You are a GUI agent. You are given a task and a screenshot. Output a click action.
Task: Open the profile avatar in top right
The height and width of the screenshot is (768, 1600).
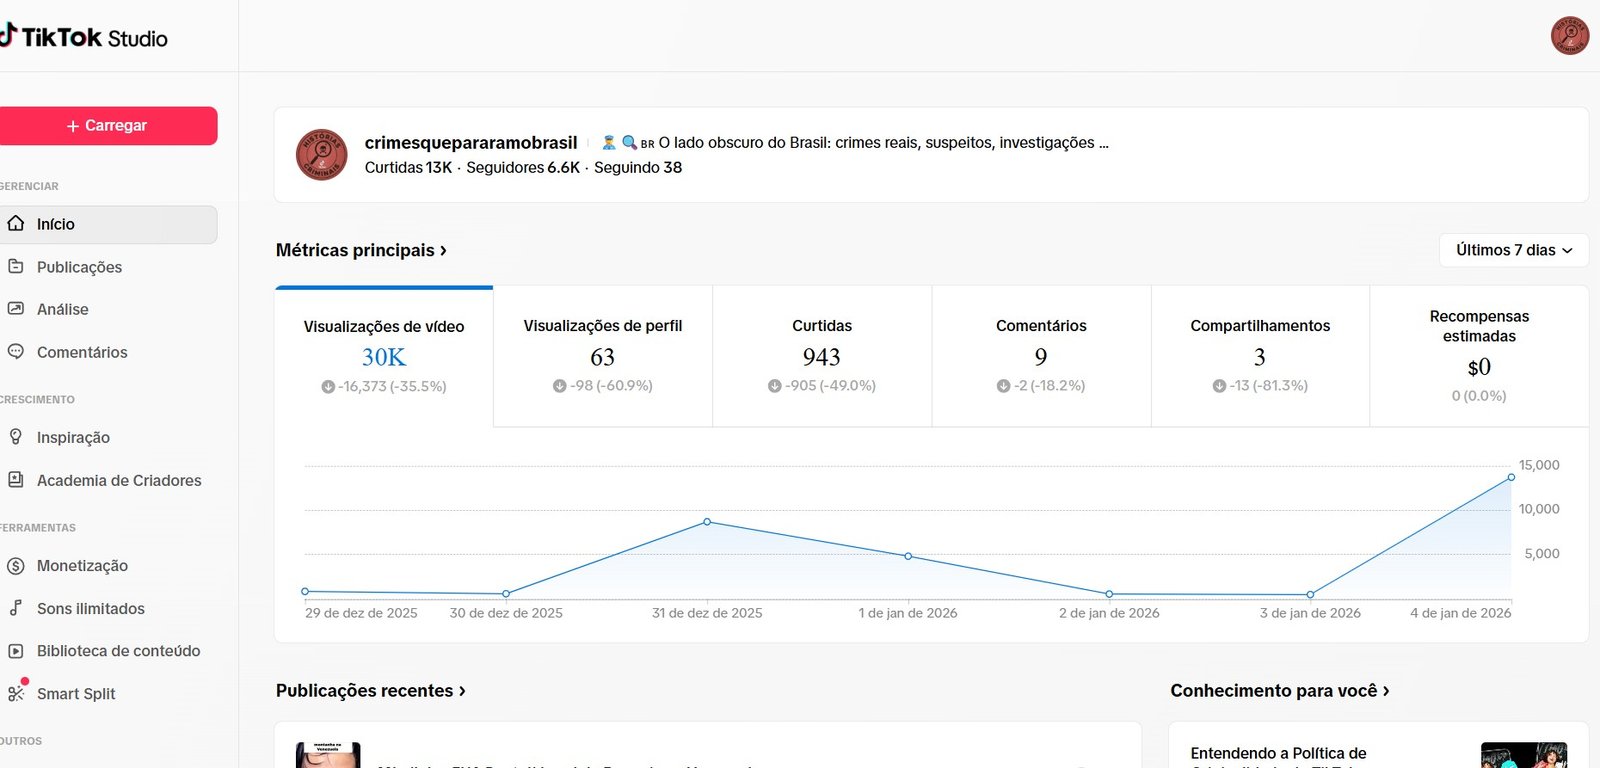click(x=1569, y=36)
